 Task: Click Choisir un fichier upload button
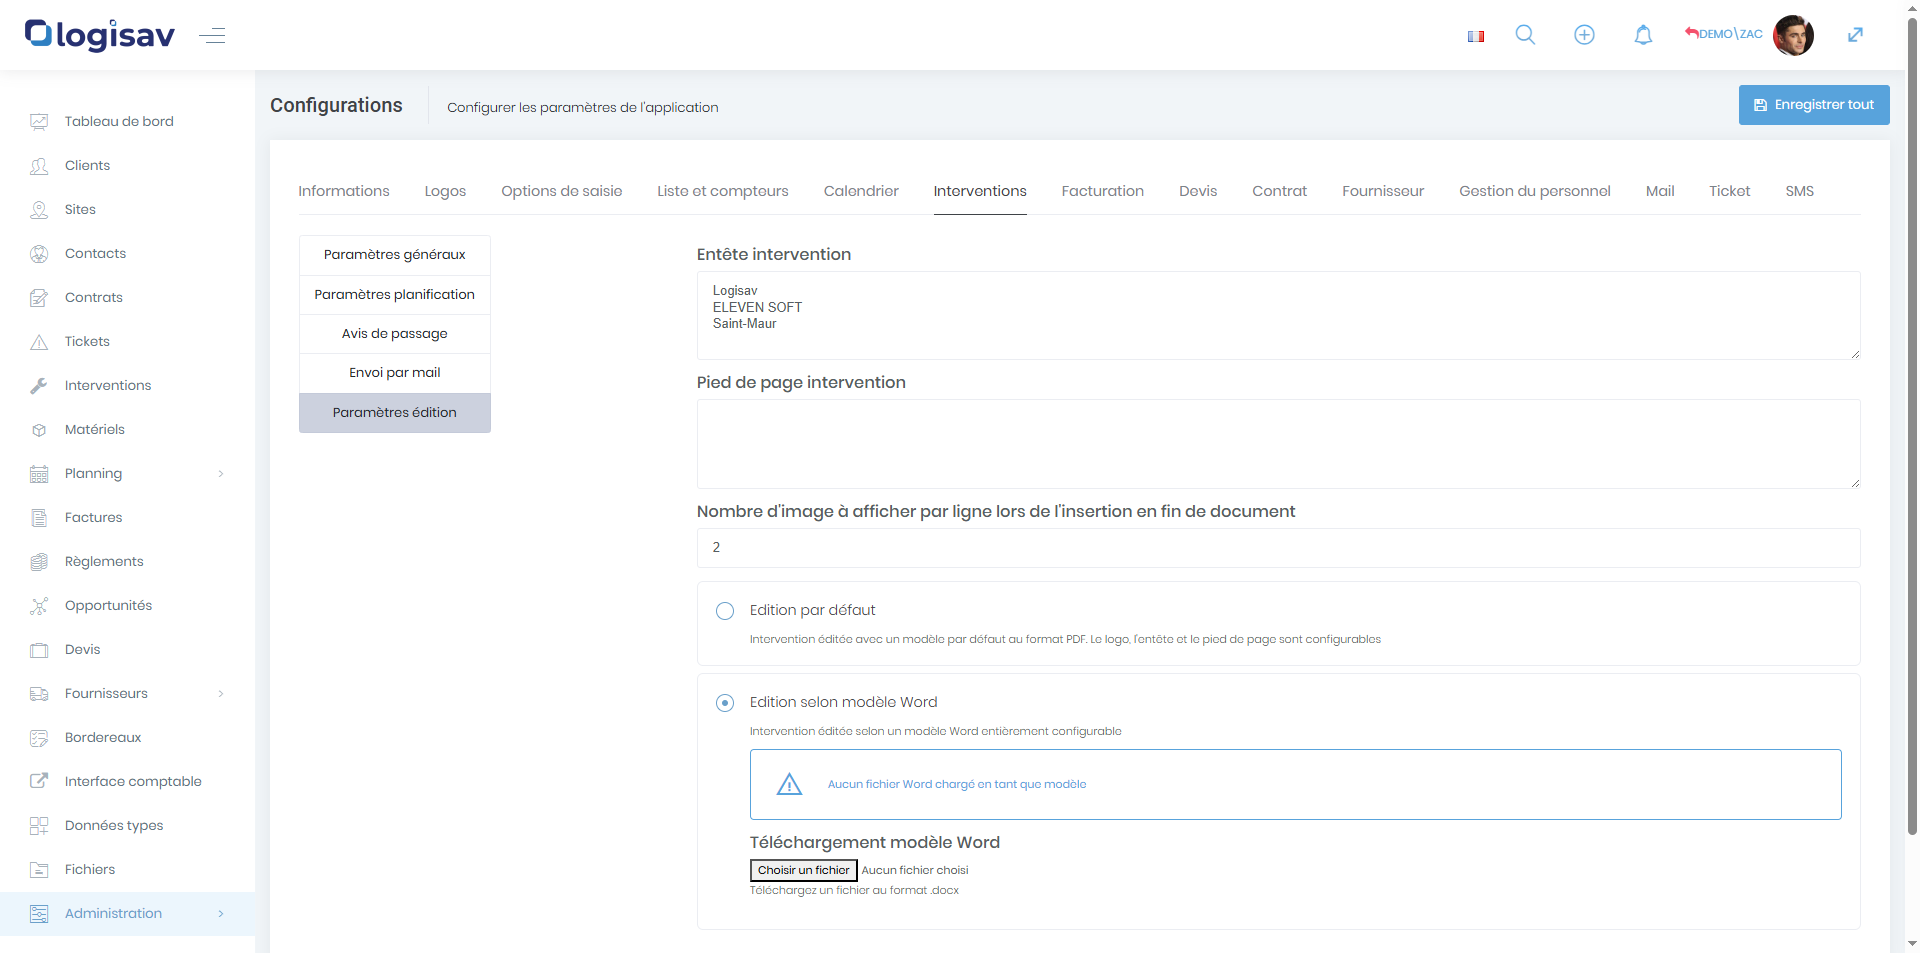click(803, 870)
